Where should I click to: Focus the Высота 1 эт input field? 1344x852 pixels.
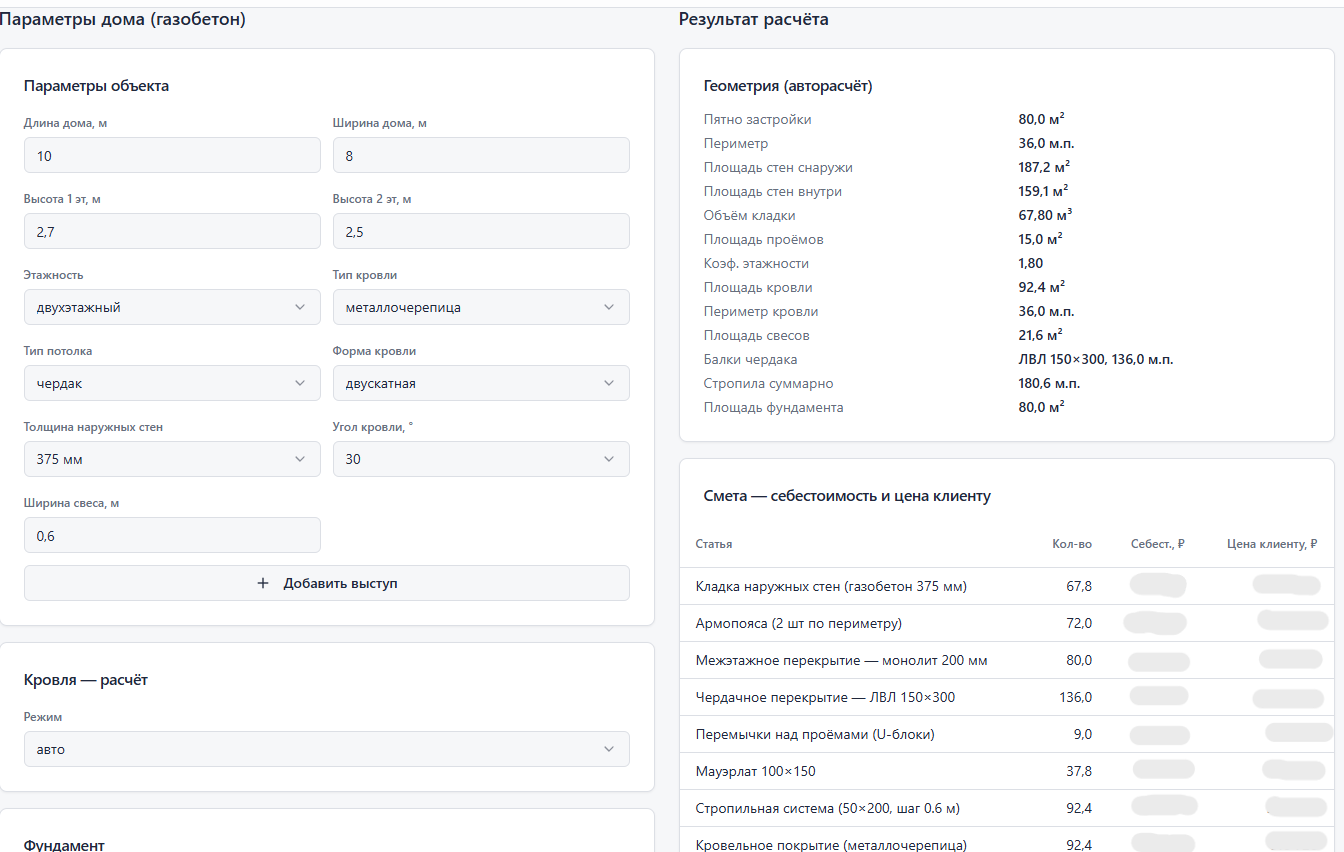pos(172,231)
